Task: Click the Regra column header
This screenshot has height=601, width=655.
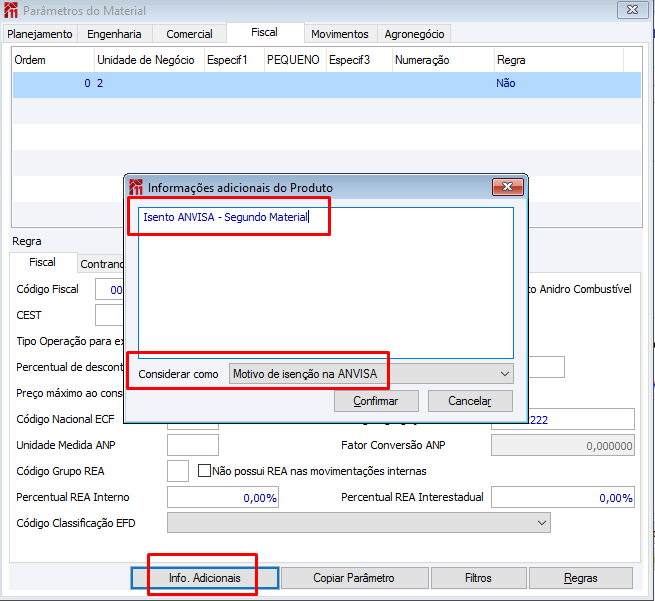Action: 559,60
